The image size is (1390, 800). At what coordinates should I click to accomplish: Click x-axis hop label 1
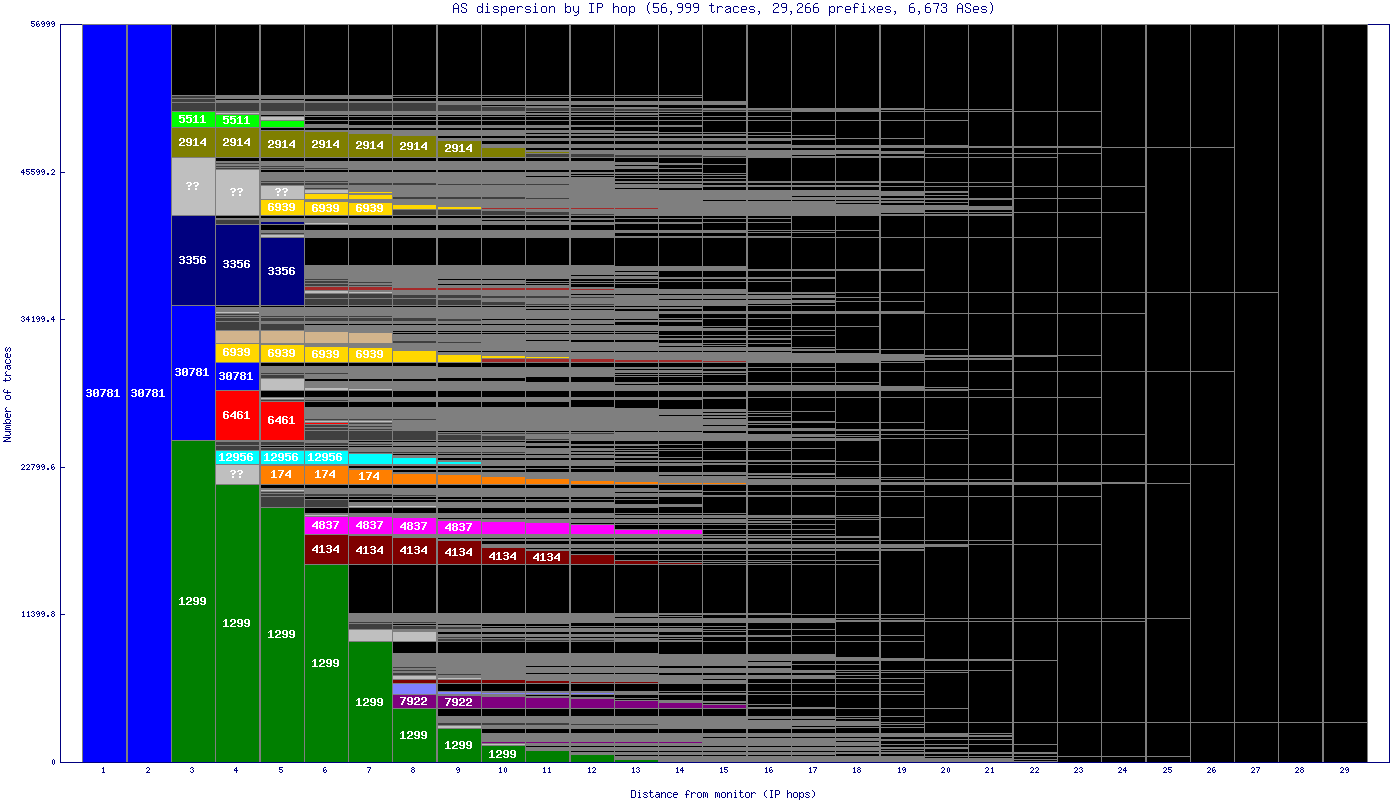click(104, 771)
